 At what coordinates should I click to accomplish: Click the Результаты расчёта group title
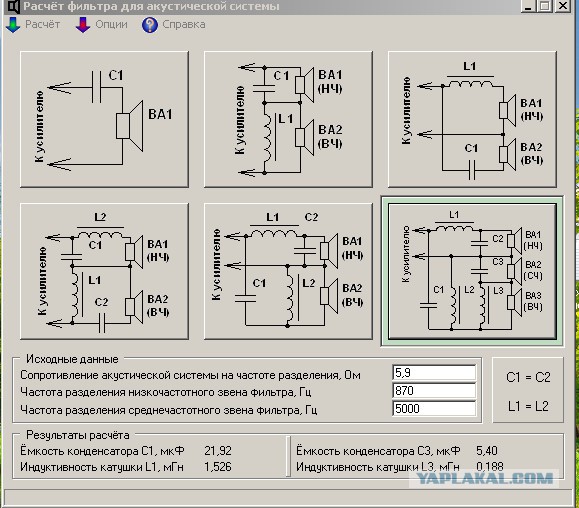click(78, 435)
